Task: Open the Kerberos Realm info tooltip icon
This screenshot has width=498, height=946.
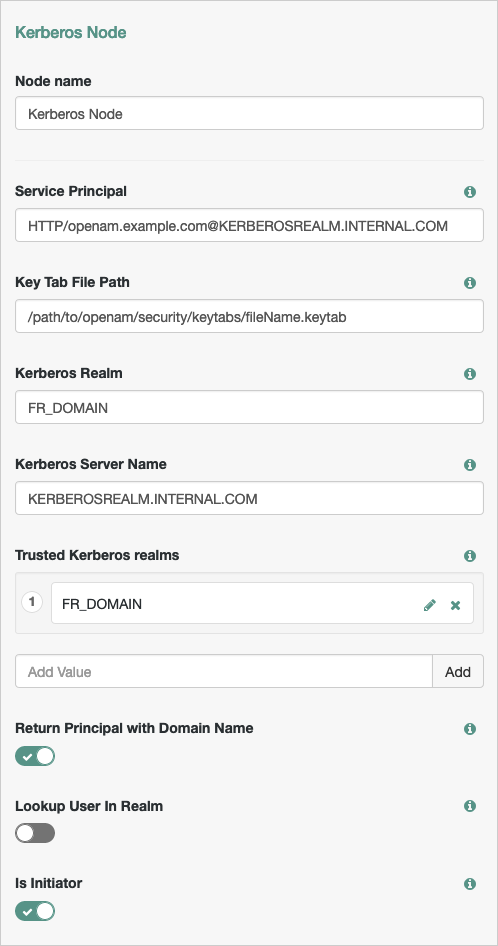Action: coord(470,374)
